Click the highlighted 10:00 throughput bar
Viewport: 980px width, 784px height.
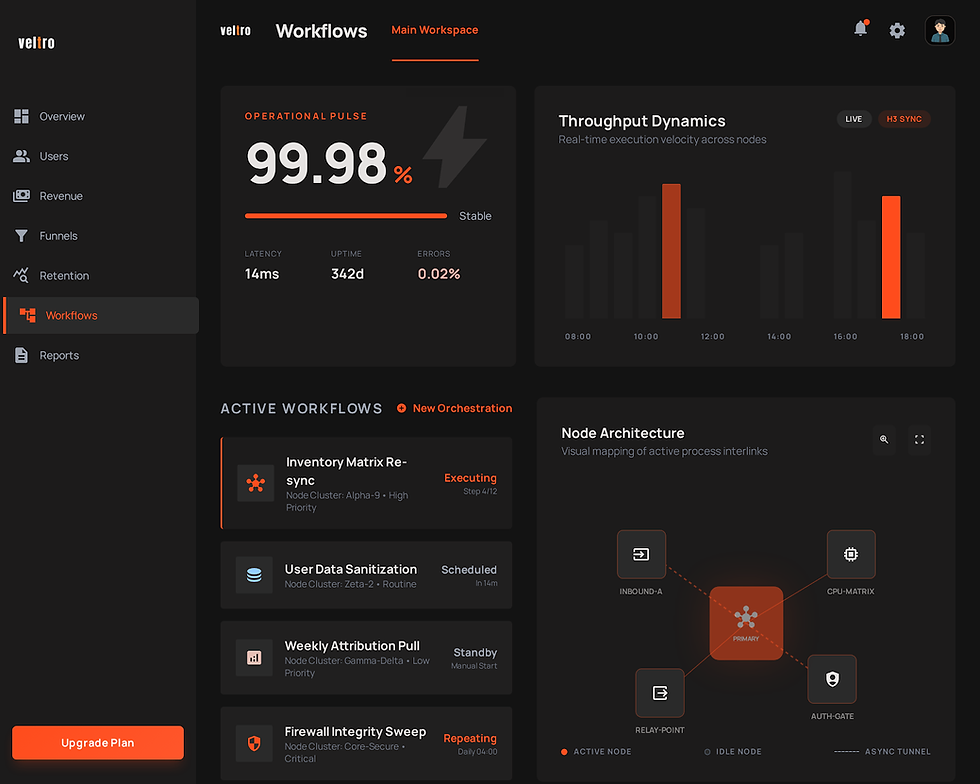click(x=671, y=251)
